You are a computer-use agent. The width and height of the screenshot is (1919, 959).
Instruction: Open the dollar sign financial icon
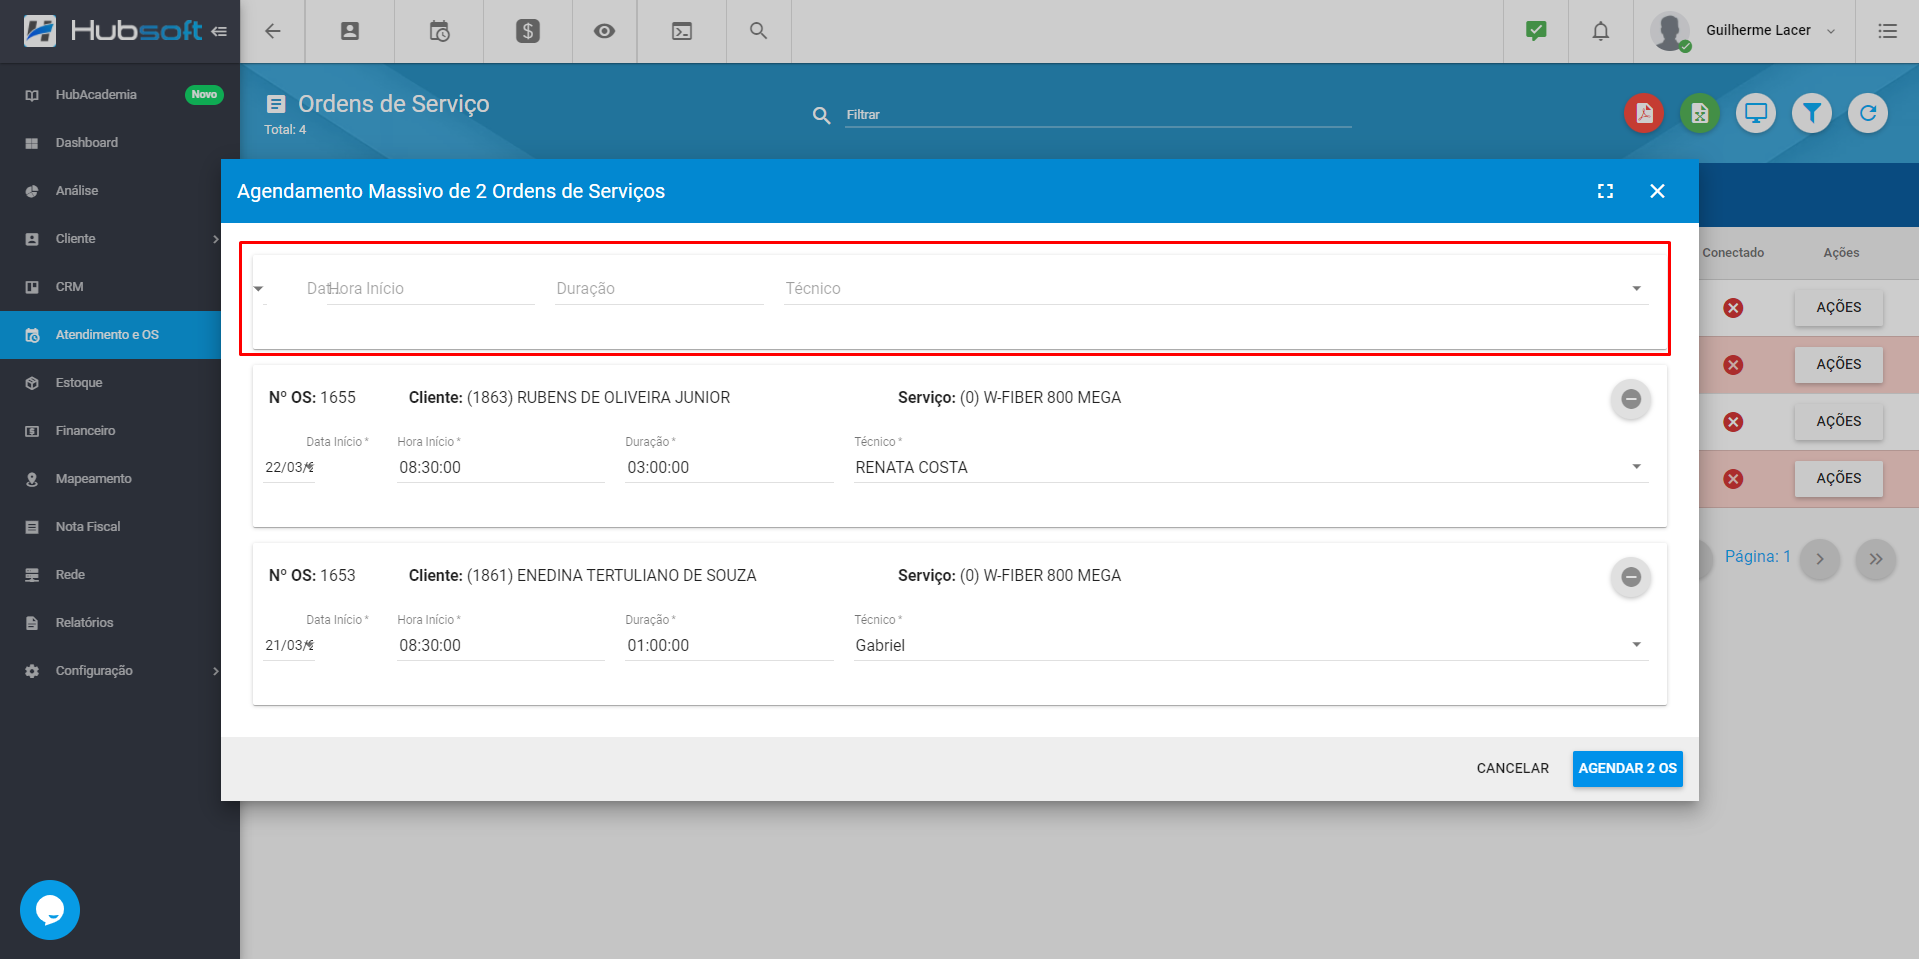[528, 31]
